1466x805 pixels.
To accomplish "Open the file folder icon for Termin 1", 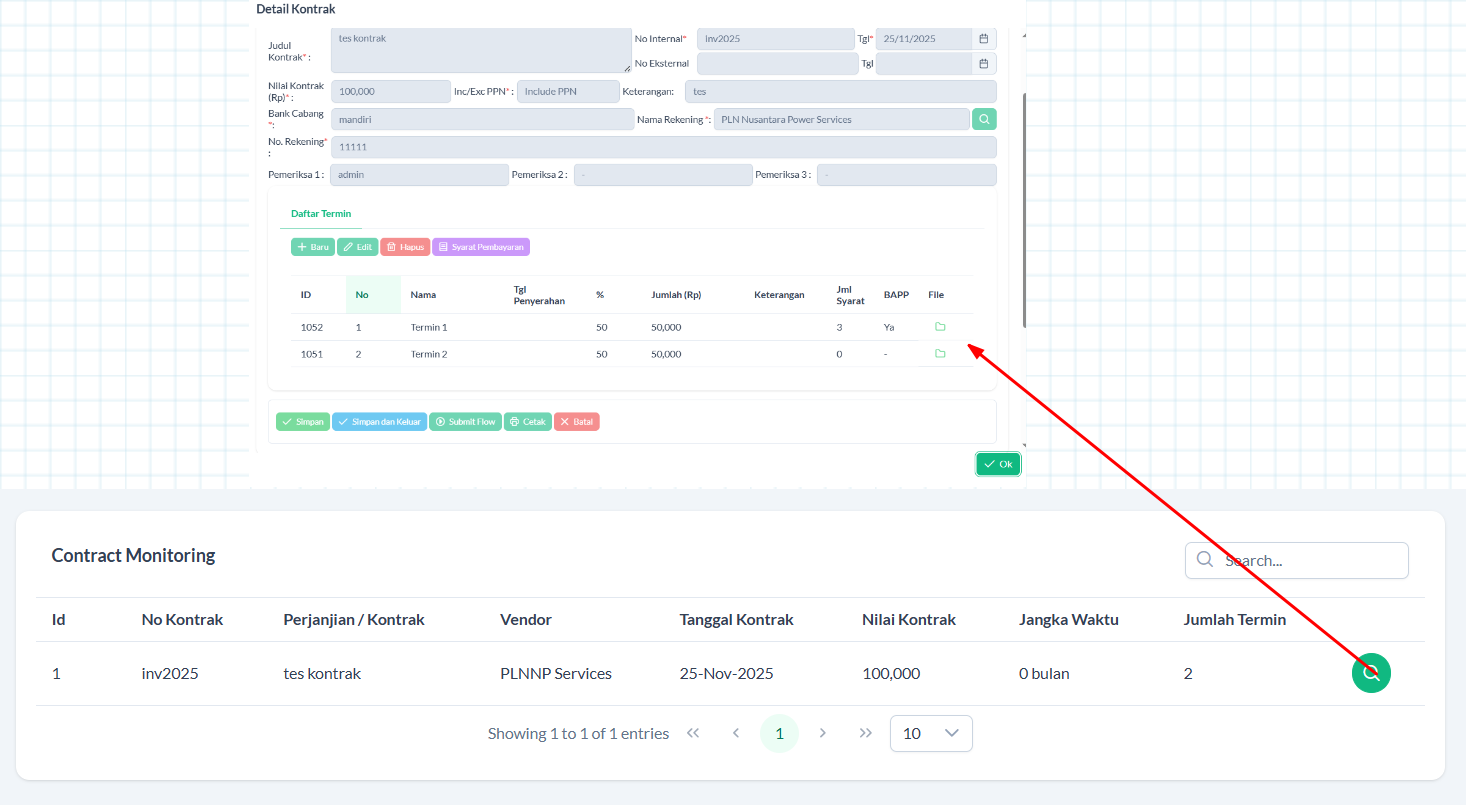I will coord(940,327).
